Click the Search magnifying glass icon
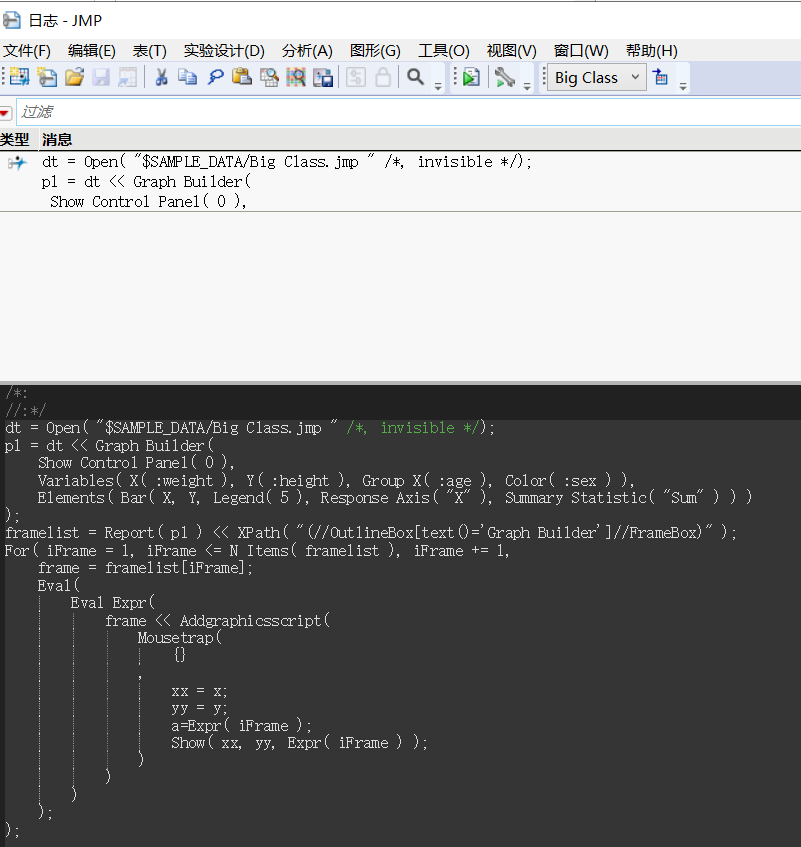 415,77
